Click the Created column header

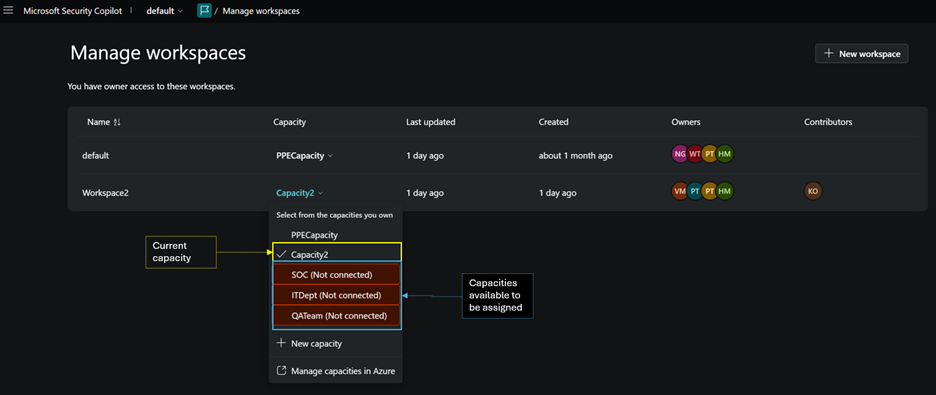[x=553, y=122]
